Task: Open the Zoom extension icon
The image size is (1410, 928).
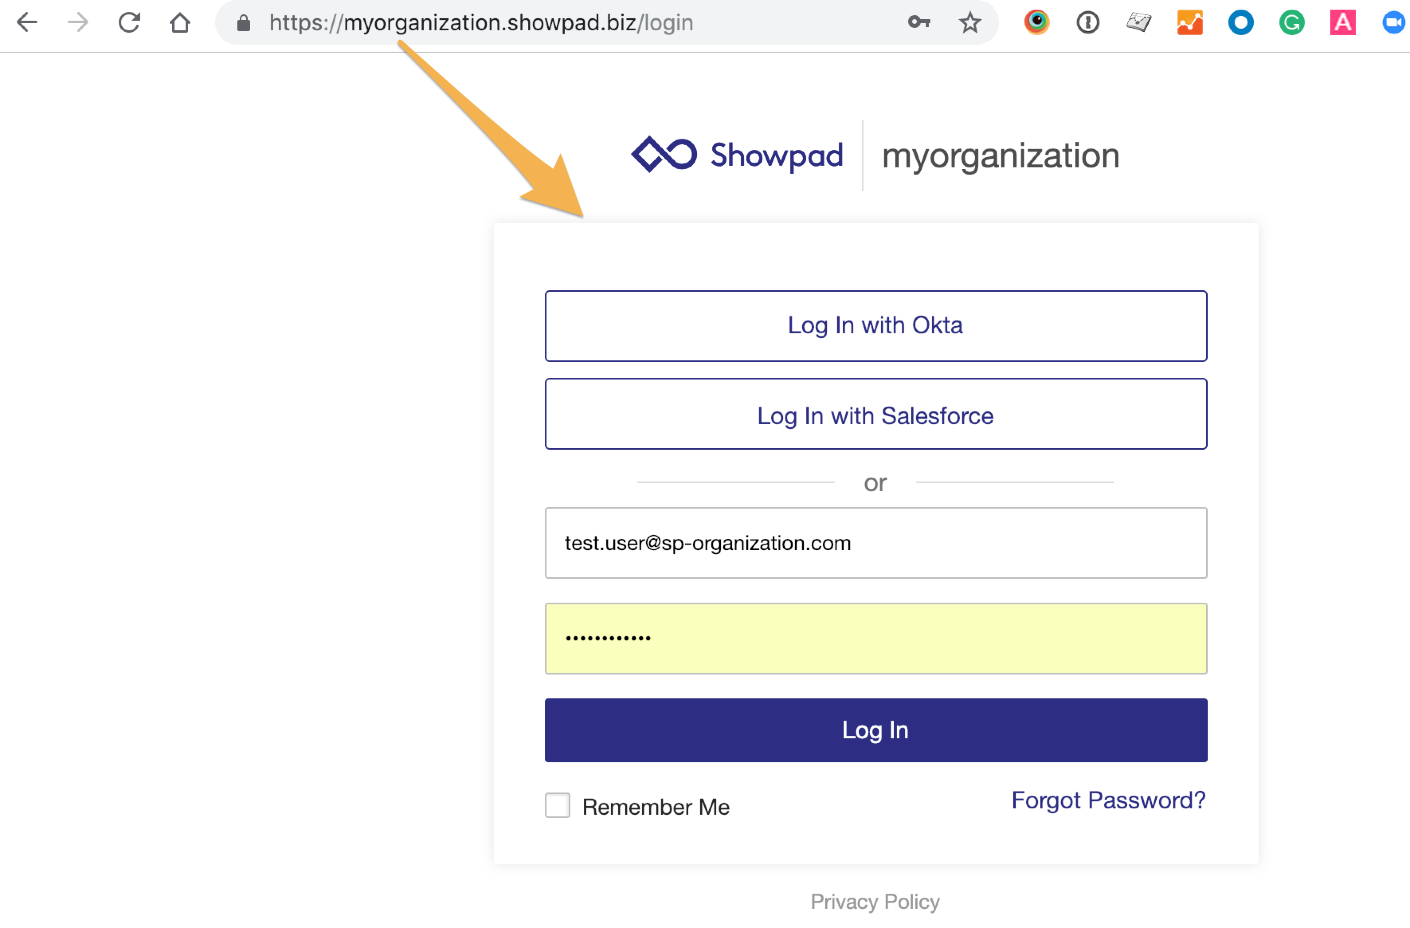Action: coord(1394,22)
